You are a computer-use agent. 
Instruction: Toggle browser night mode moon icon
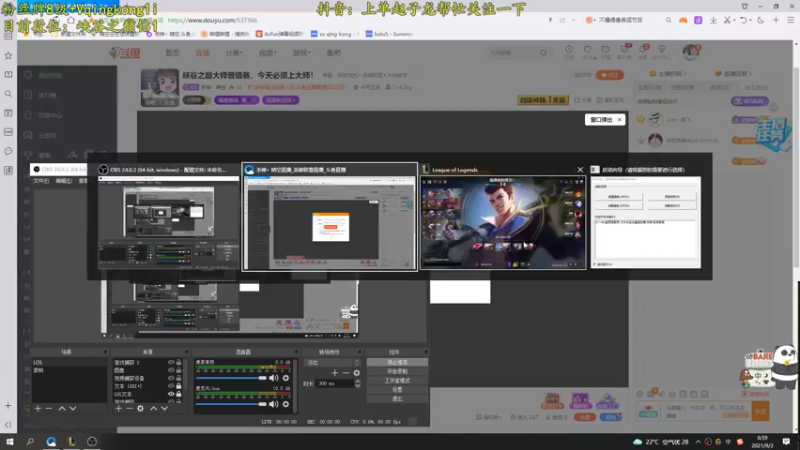click(x=761, y=20)
